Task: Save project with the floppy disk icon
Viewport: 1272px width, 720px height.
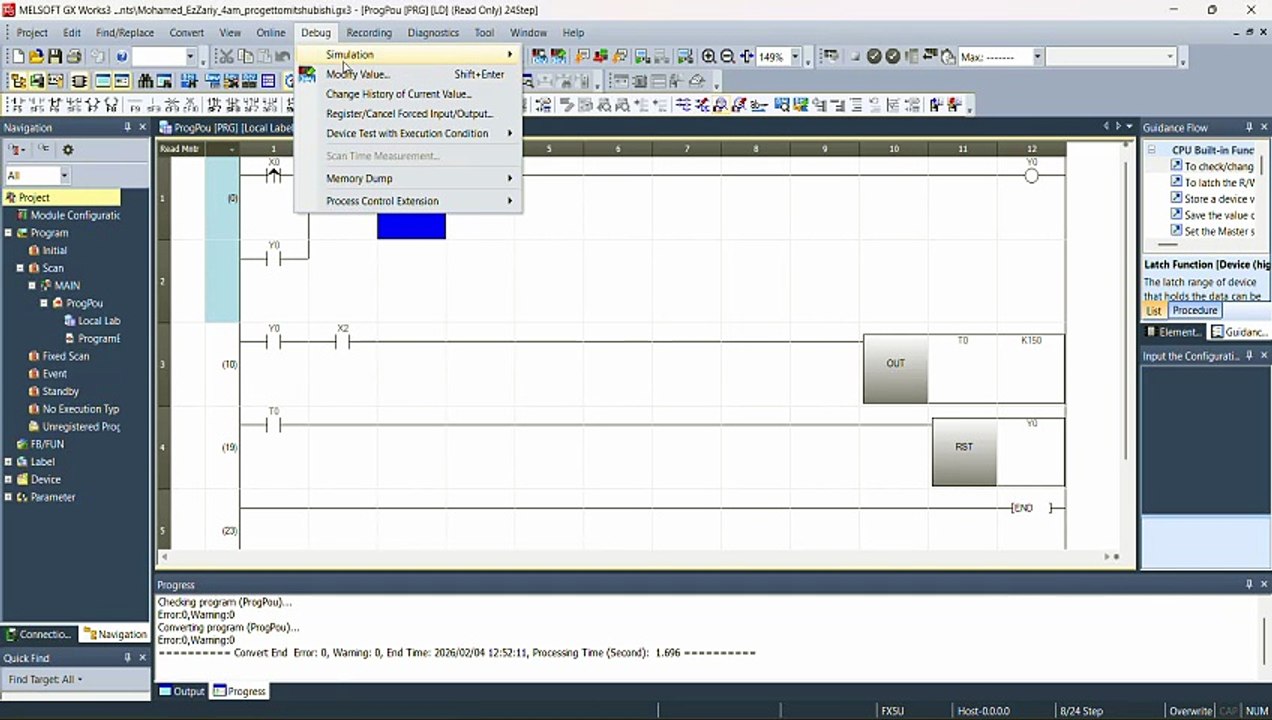Action: [55, 57]
